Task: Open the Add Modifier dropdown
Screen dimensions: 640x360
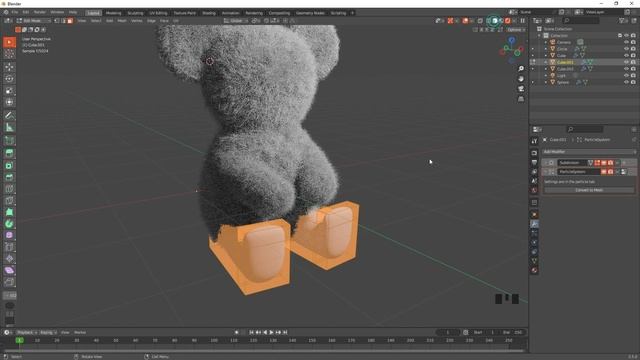Action: [x=589, y=152]
